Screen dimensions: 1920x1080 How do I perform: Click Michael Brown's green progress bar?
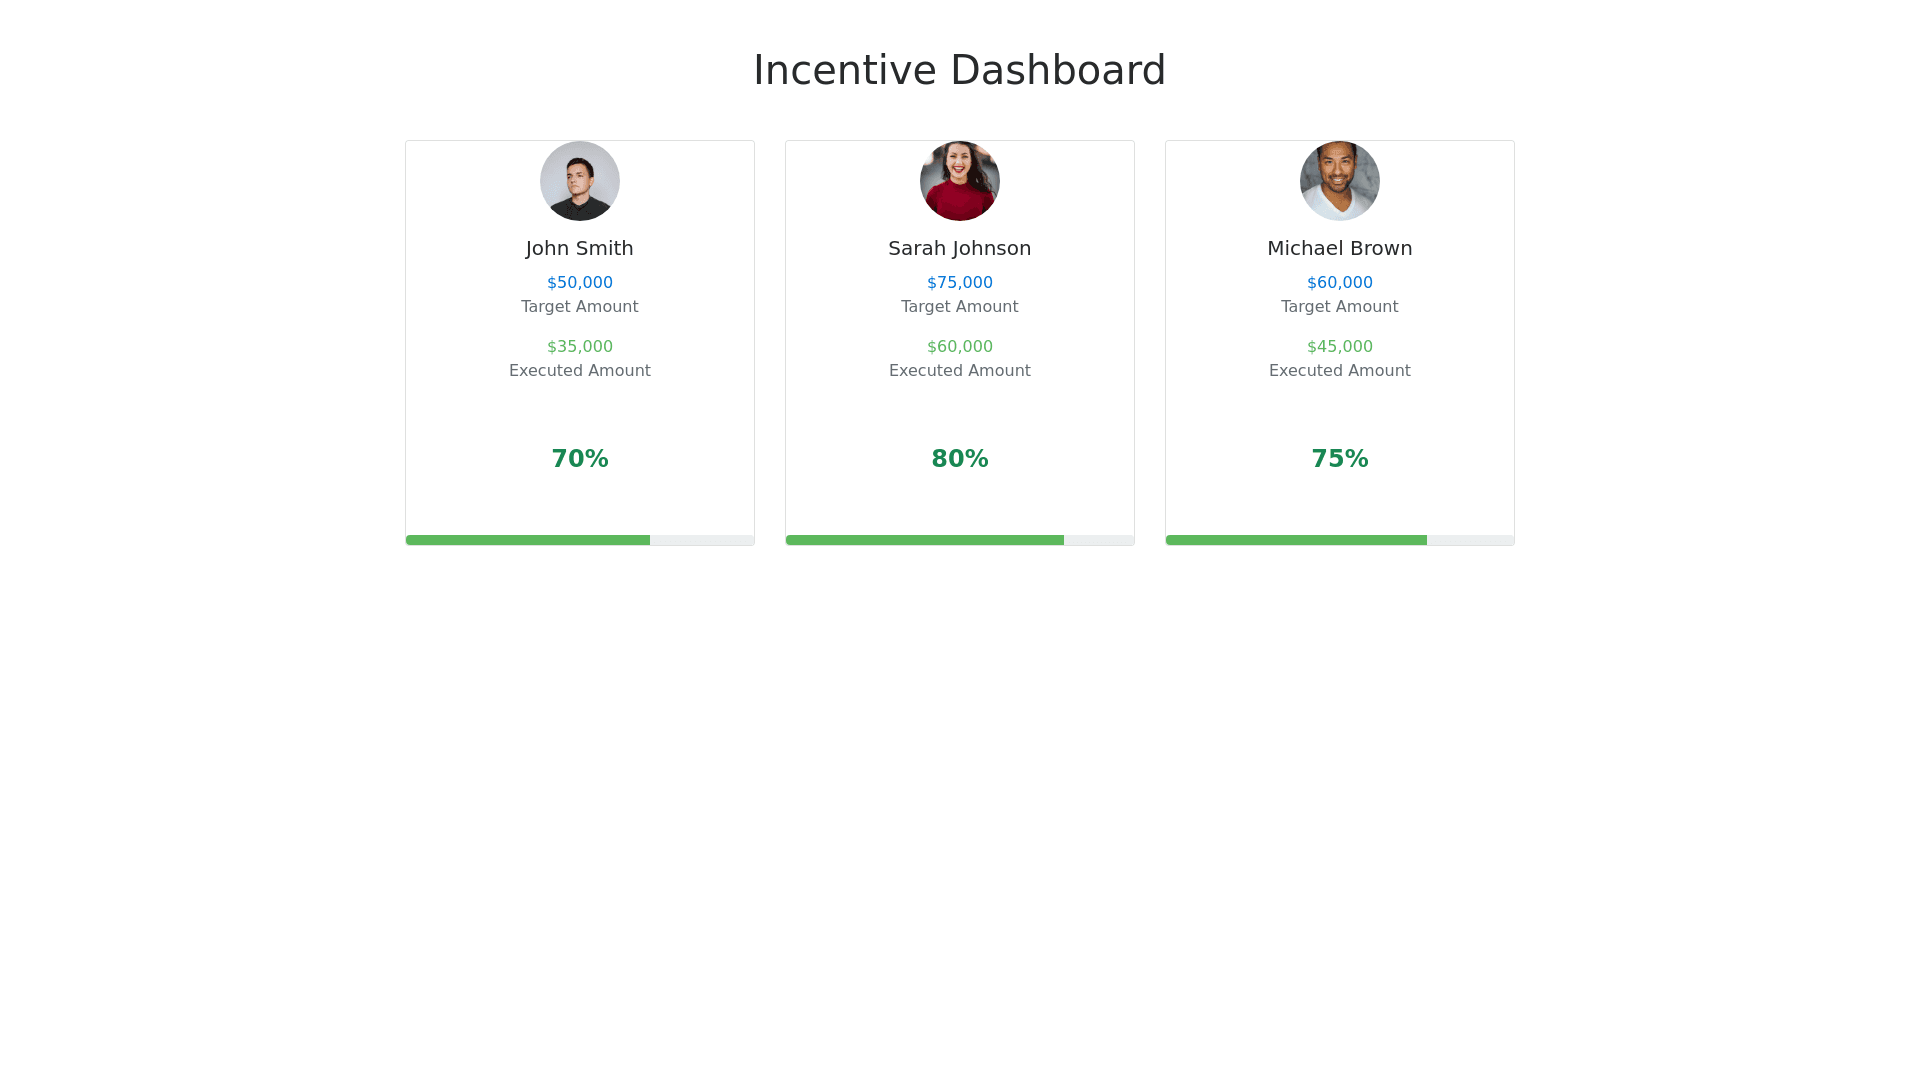coord(1296,540)
